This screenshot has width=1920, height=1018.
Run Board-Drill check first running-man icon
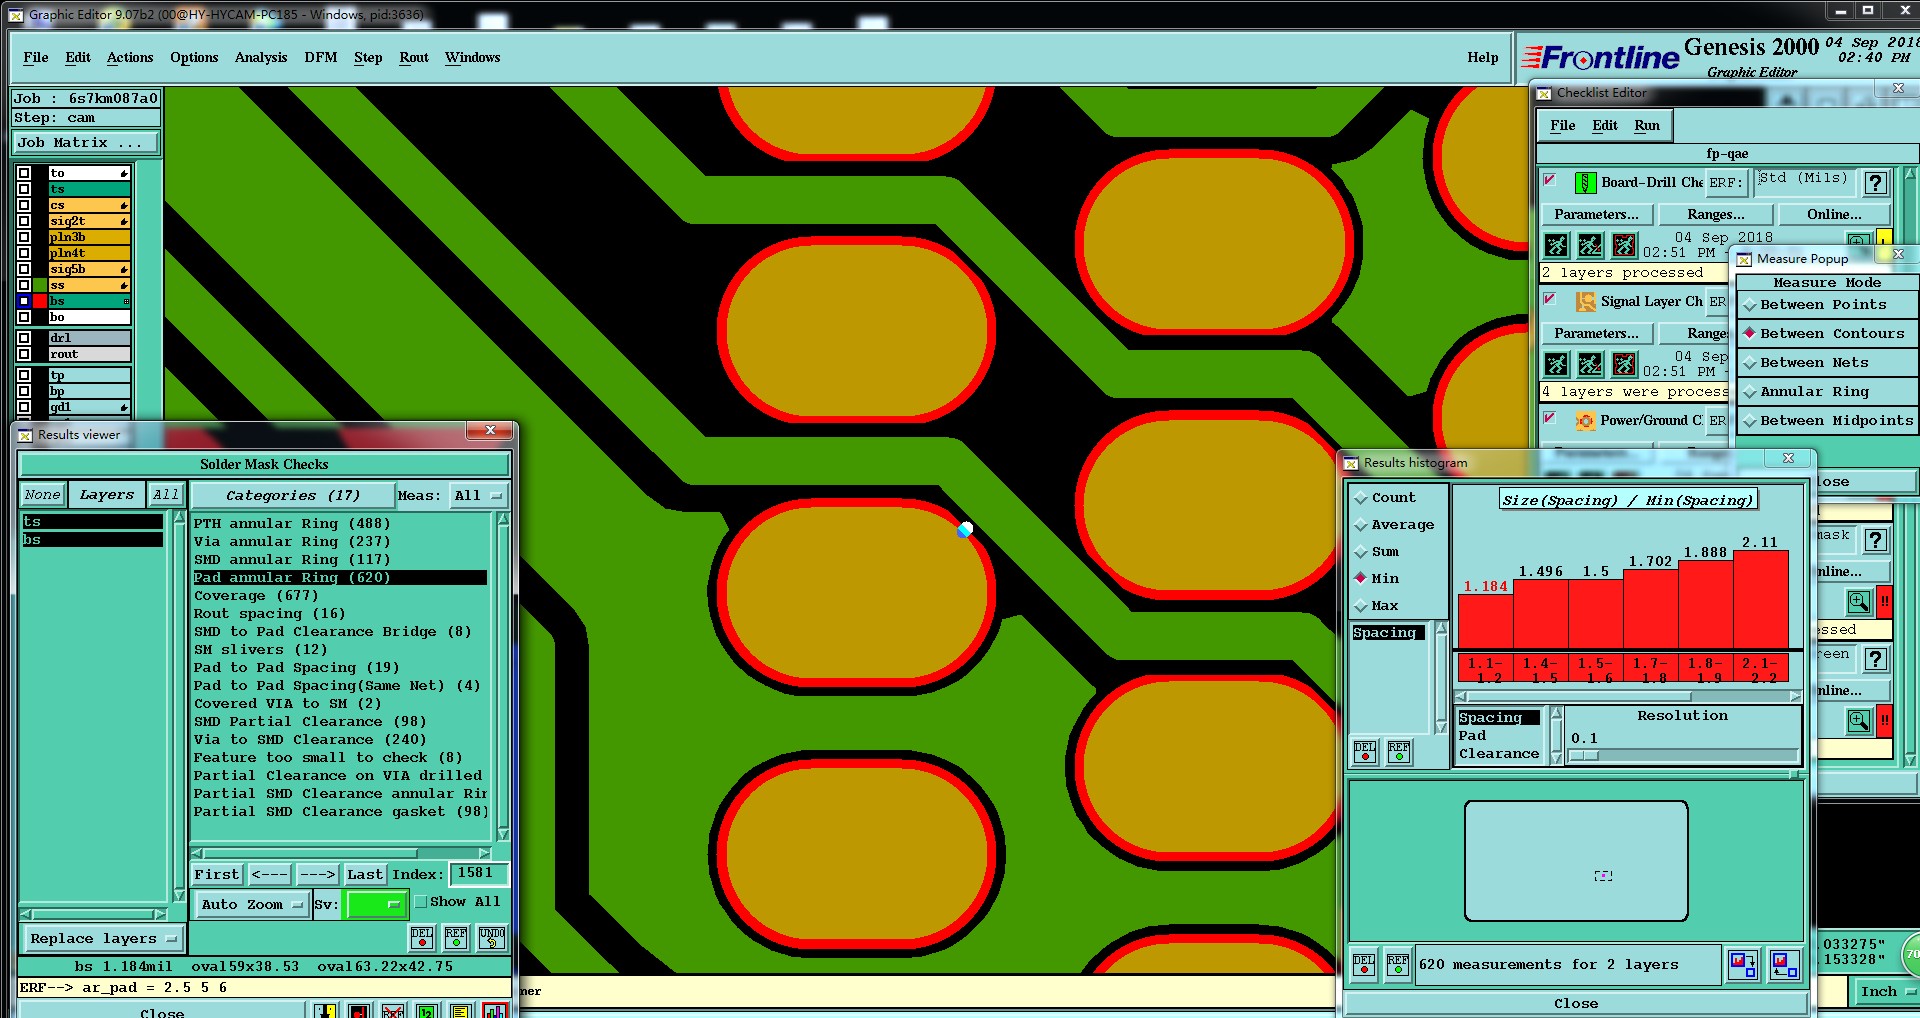pyautogui.click(x=1556, y=245)
